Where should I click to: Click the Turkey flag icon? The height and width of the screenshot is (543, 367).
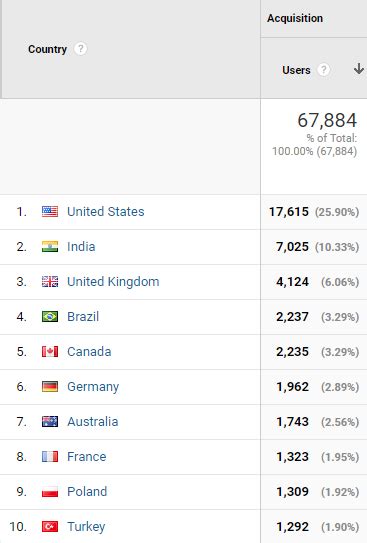(x=50, y=526)
